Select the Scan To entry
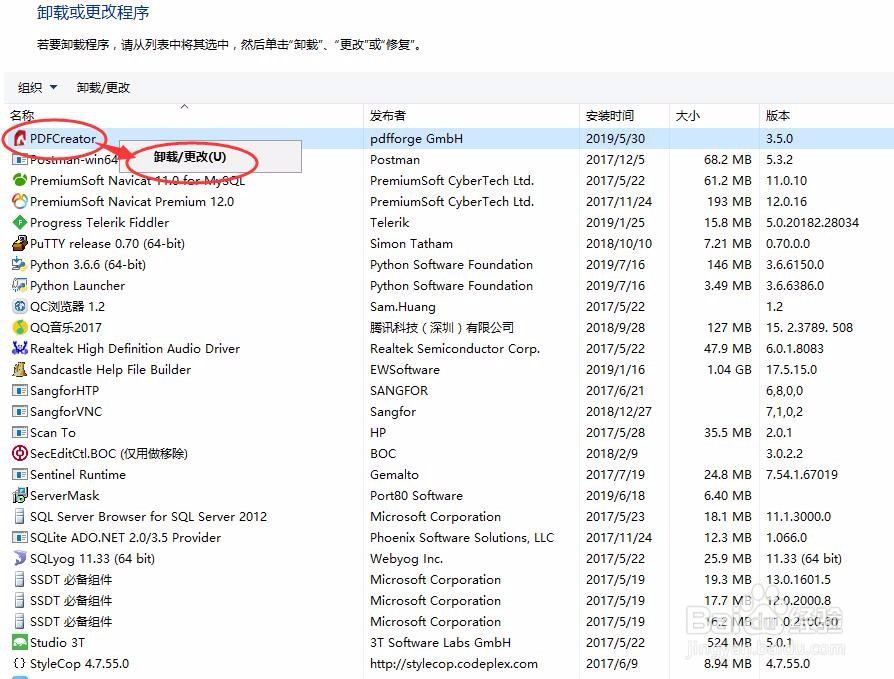The width and height of the screenshot is (894, 679). (x=52, y=433)
